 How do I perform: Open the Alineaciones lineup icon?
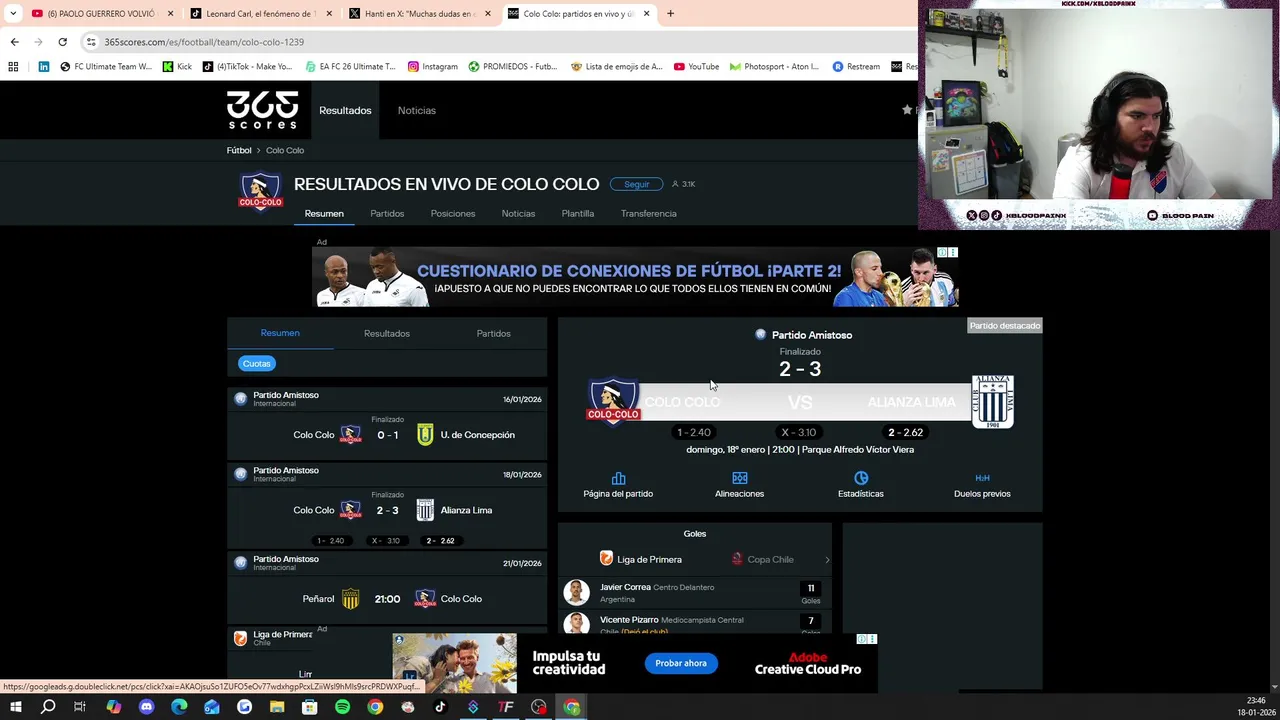(739, 478)
